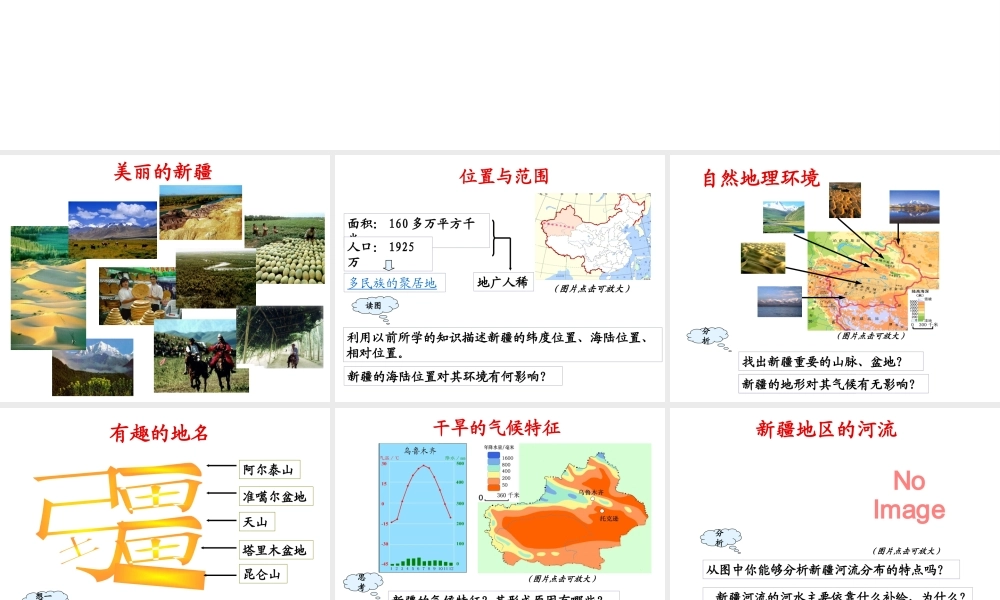Click the question about 新疆河流分布的特点

tap(831, 569)
